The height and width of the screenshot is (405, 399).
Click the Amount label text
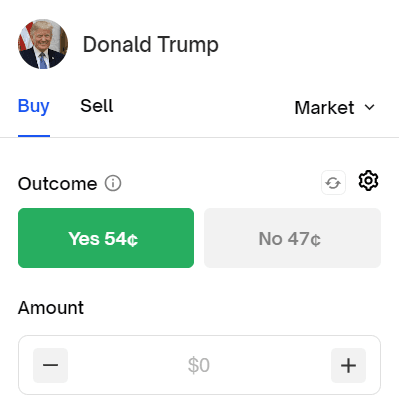[x=51, y=307]
